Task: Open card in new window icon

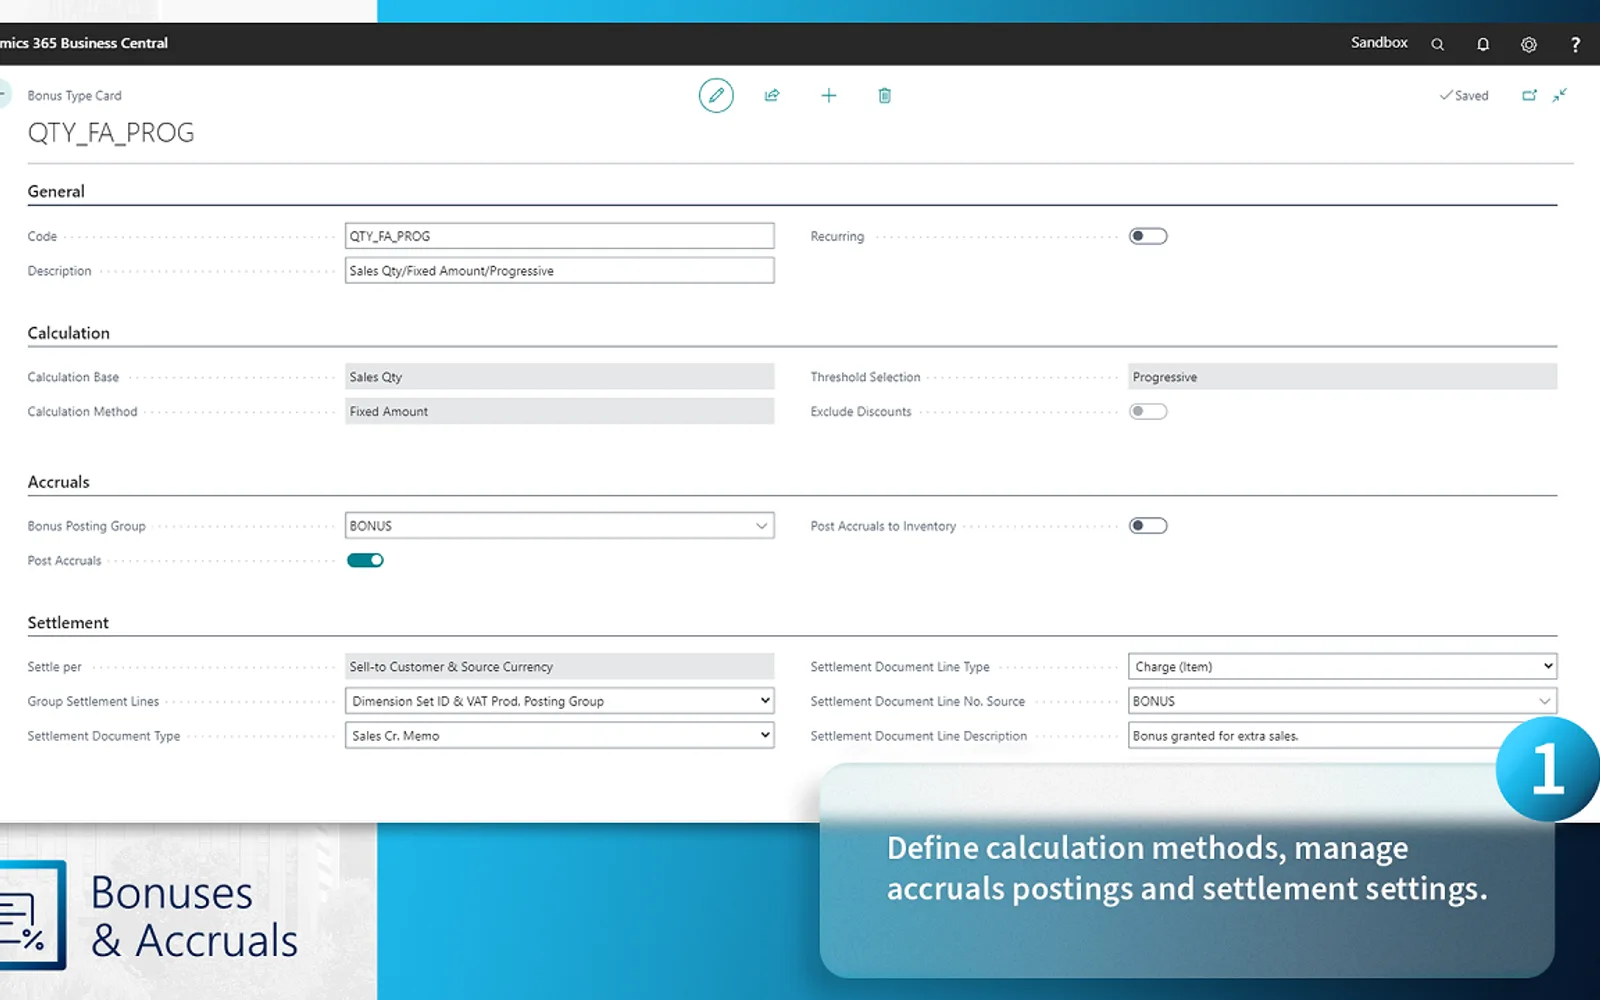Action: point(1529,95)
